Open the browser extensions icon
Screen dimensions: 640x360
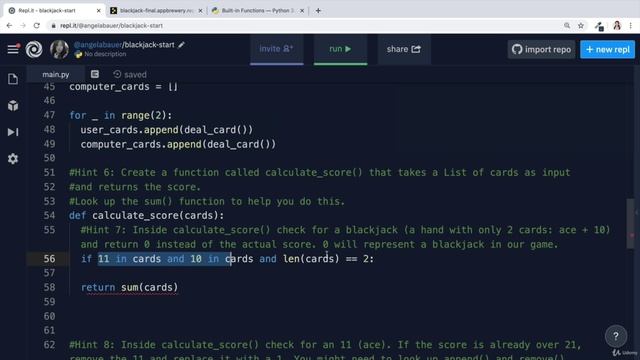599,26
